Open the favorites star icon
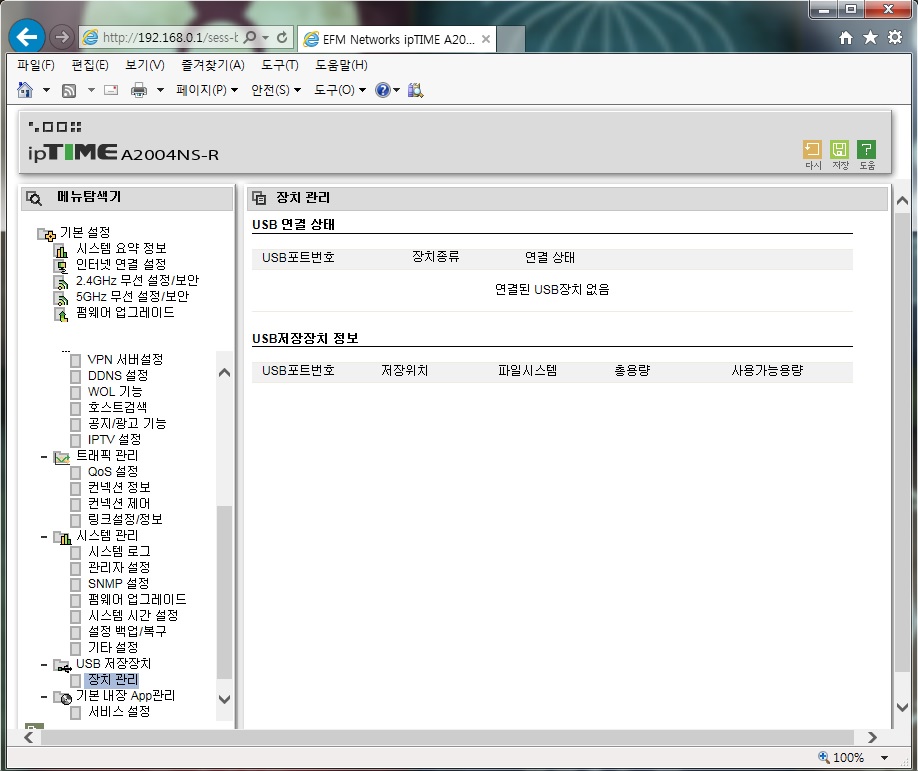 871,38
